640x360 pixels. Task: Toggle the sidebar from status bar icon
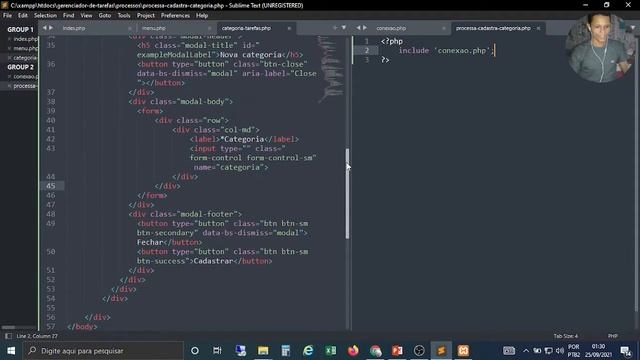8,336
